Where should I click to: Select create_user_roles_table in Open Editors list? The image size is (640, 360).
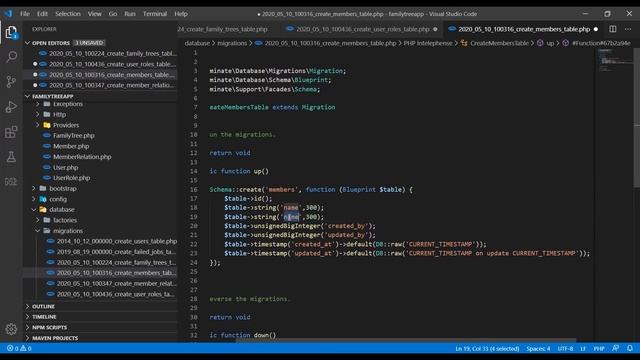pyautogui.click(x=112, y=64)
